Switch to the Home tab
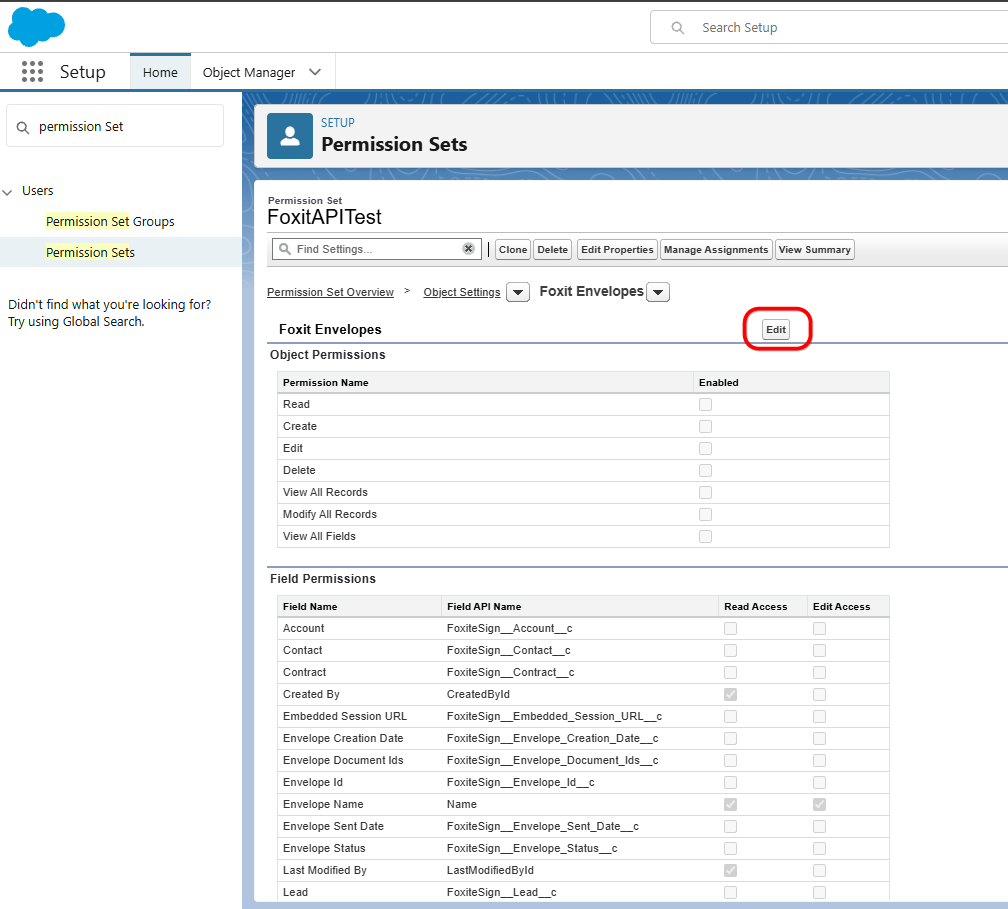This screenshot has width=1008, height=909. point(160,72)
